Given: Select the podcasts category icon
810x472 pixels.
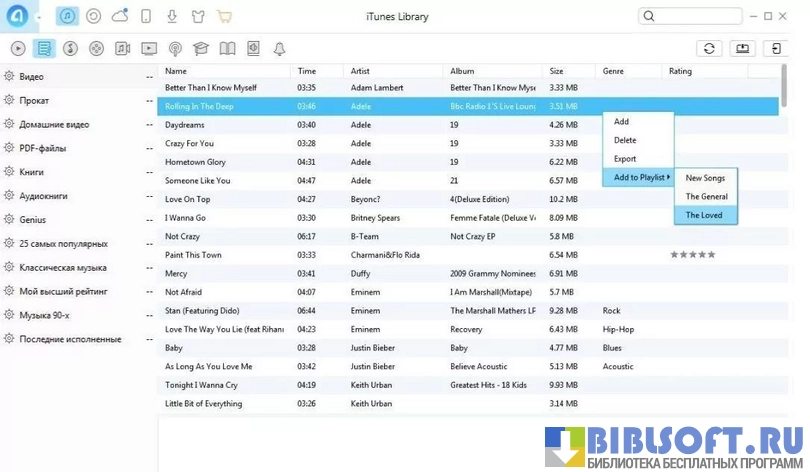Looking at the screenshot, I should (x=175, y=48).
